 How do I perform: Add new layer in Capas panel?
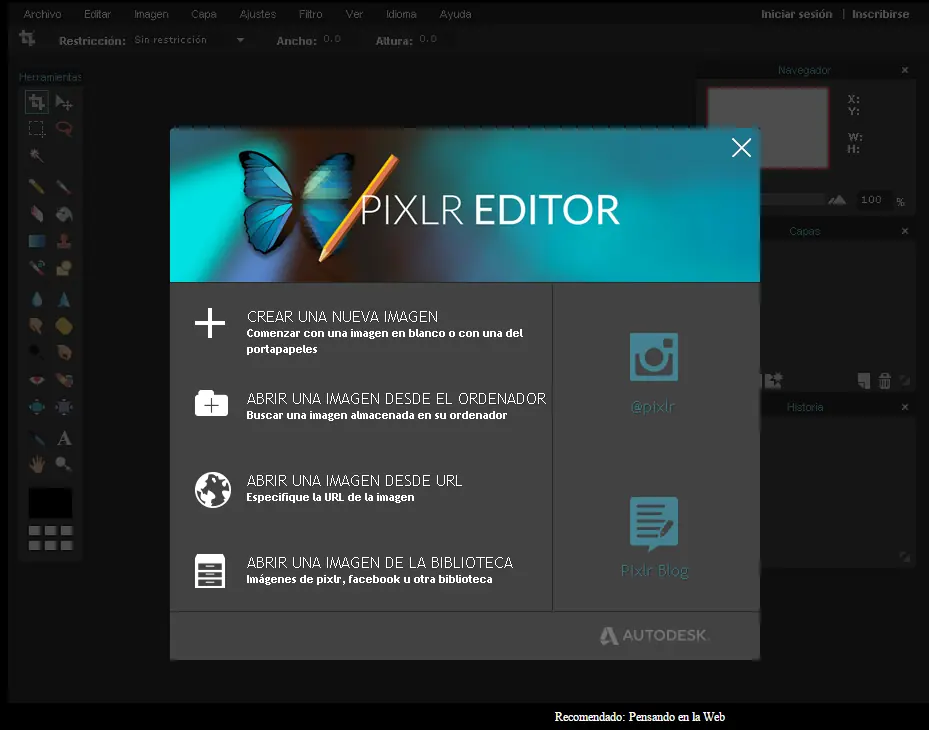point(864,380)
